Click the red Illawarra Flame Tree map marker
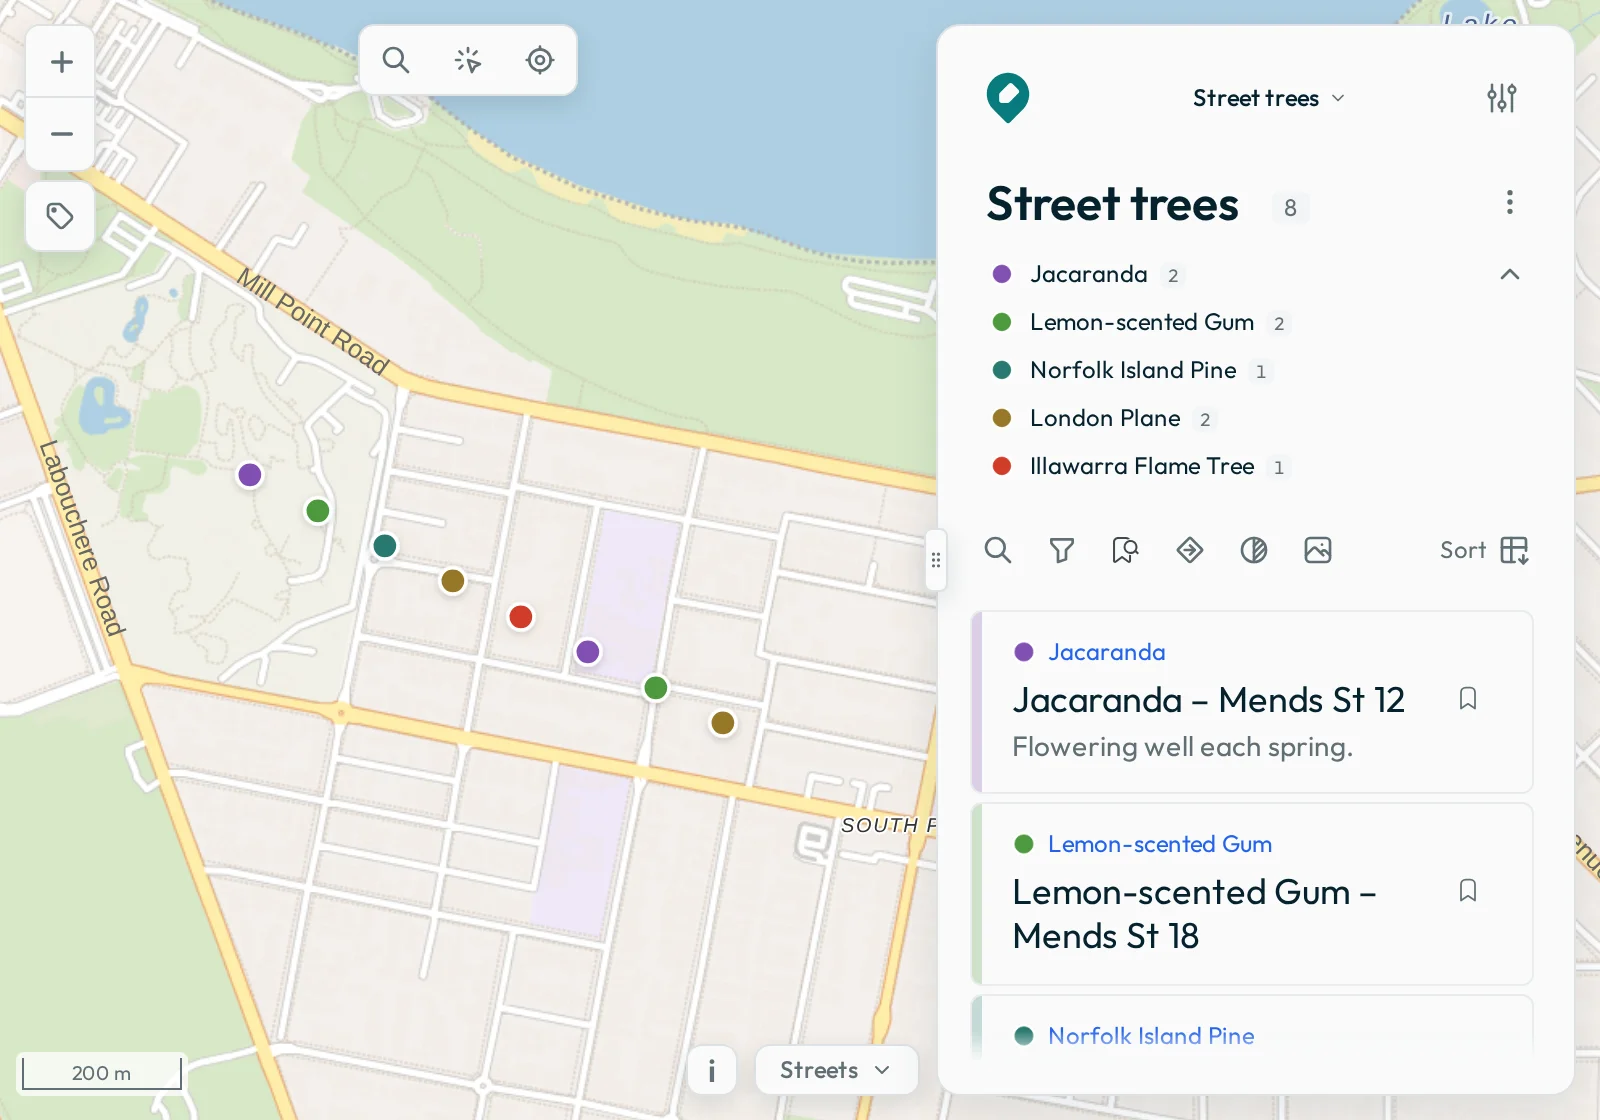This screenshot has height=1120, width=1600. coord(521,617)
